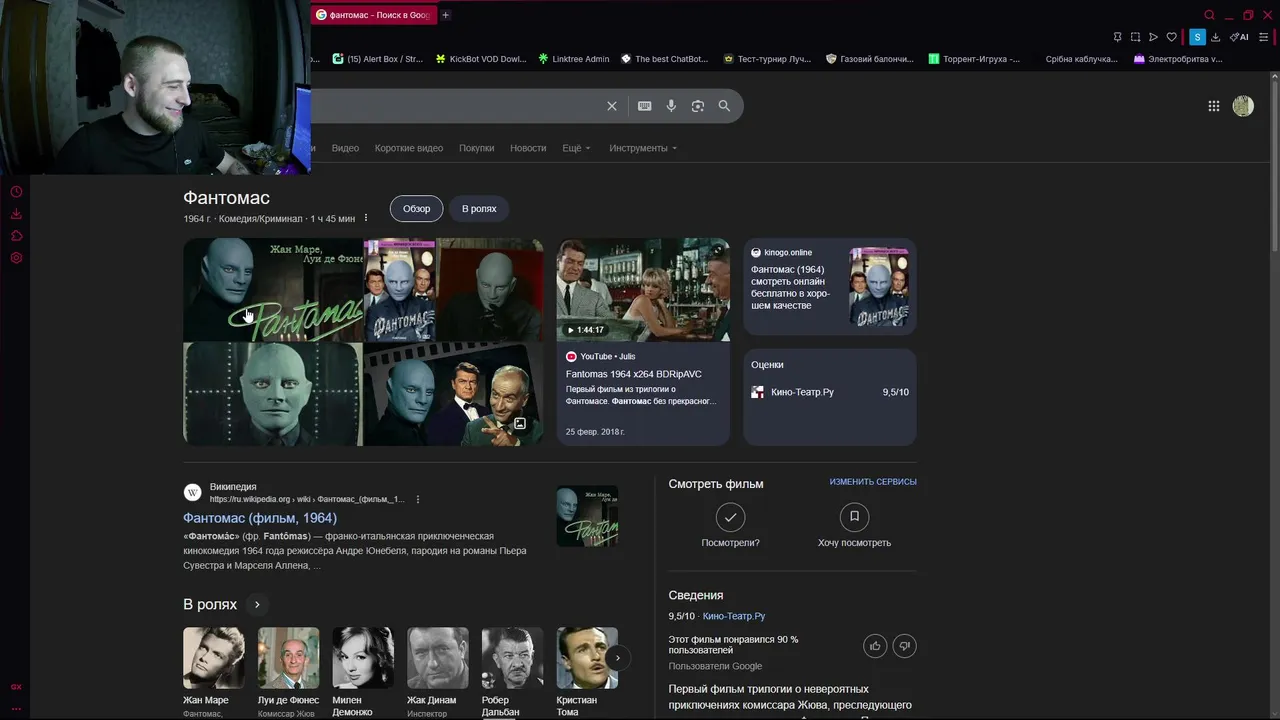Open the on-screen keyboard input tool
The width and height of the screenshot is (1280, 720).
pos(645,106)
